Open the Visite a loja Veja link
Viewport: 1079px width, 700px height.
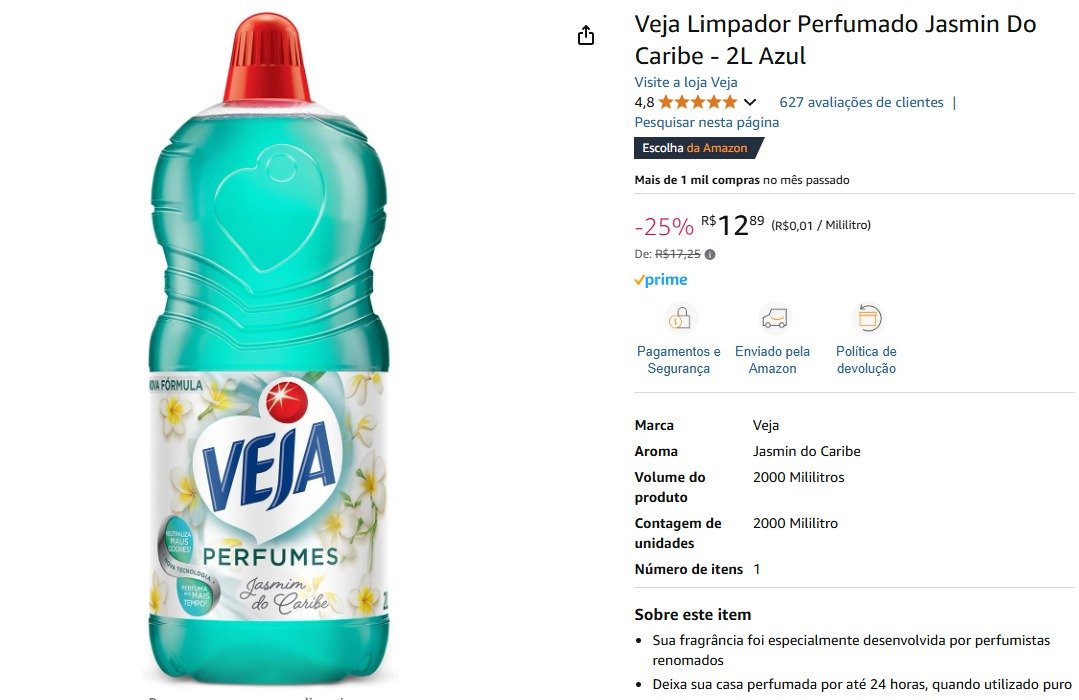685,82
